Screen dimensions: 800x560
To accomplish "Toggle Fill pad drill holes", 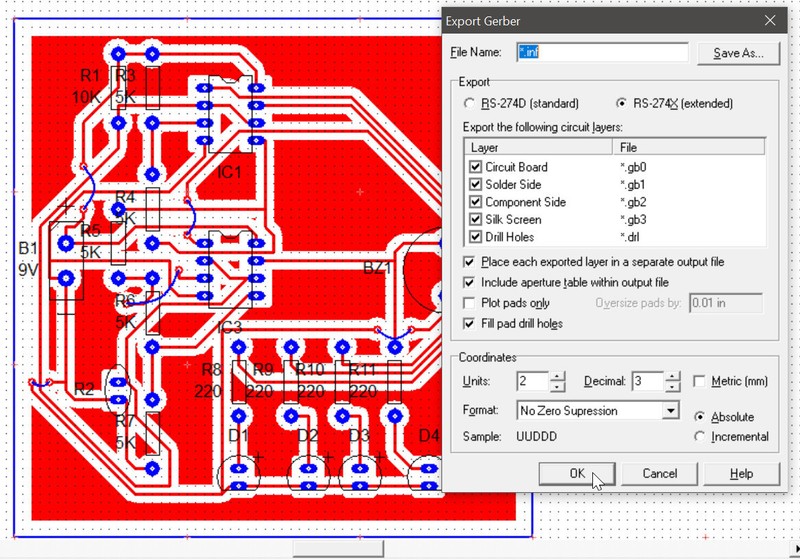I will (469, 324).
